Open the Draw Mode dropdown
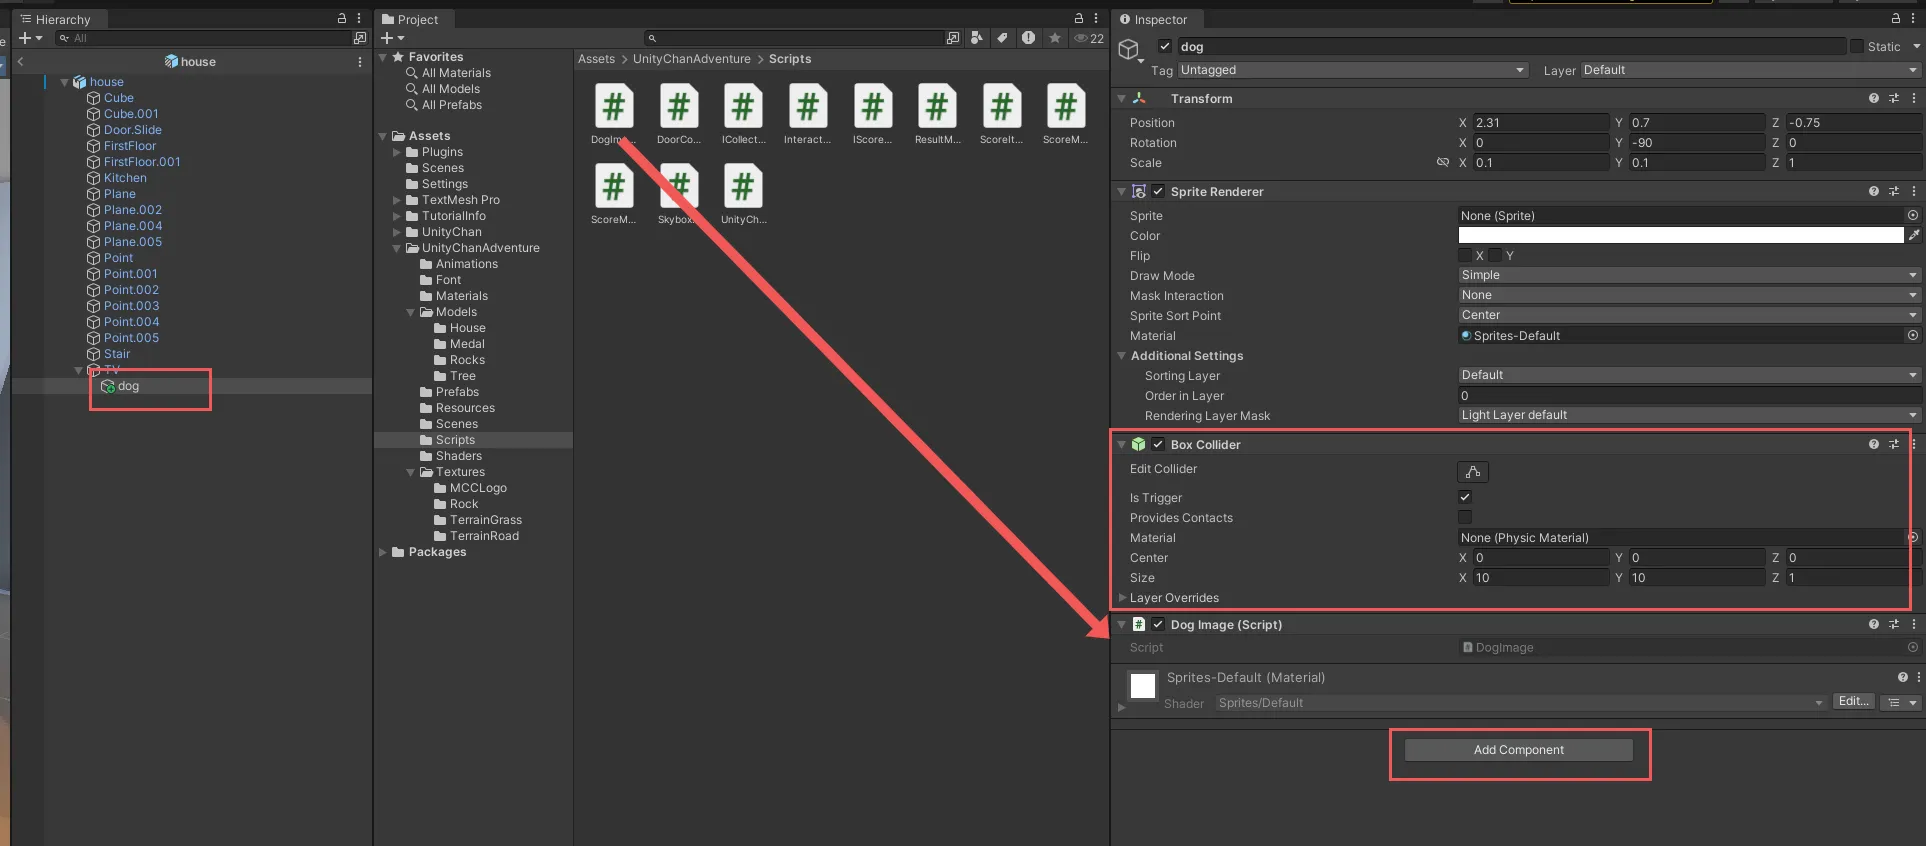 point(1687,276)
